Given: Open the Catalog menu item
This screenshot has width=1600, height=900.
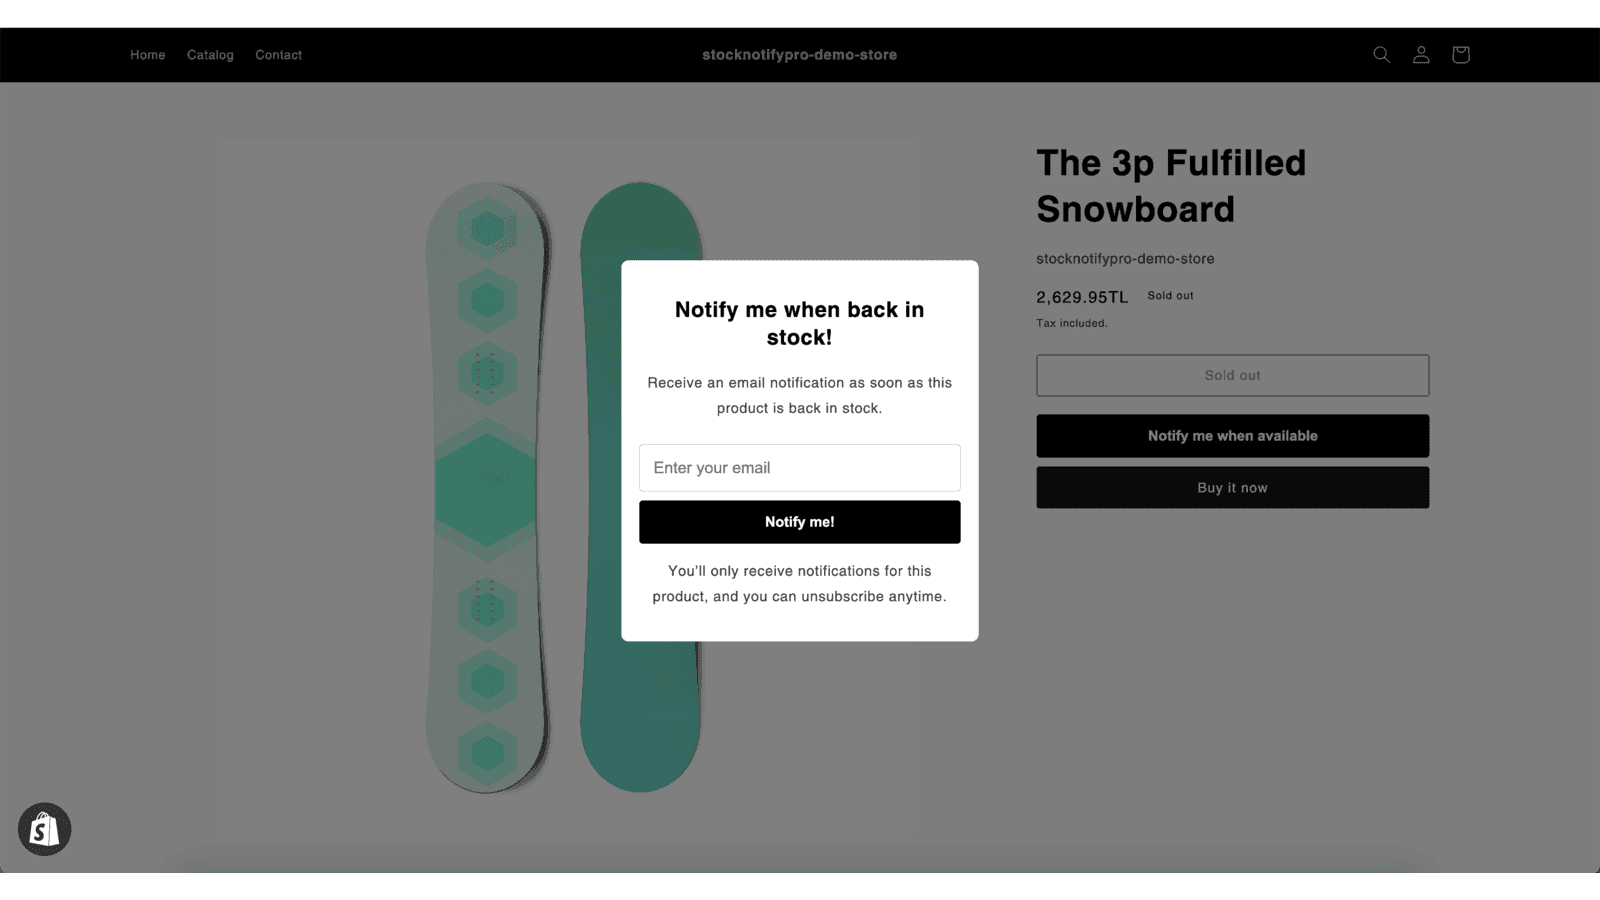Looking at the screenshot, I should pos(210,55).
